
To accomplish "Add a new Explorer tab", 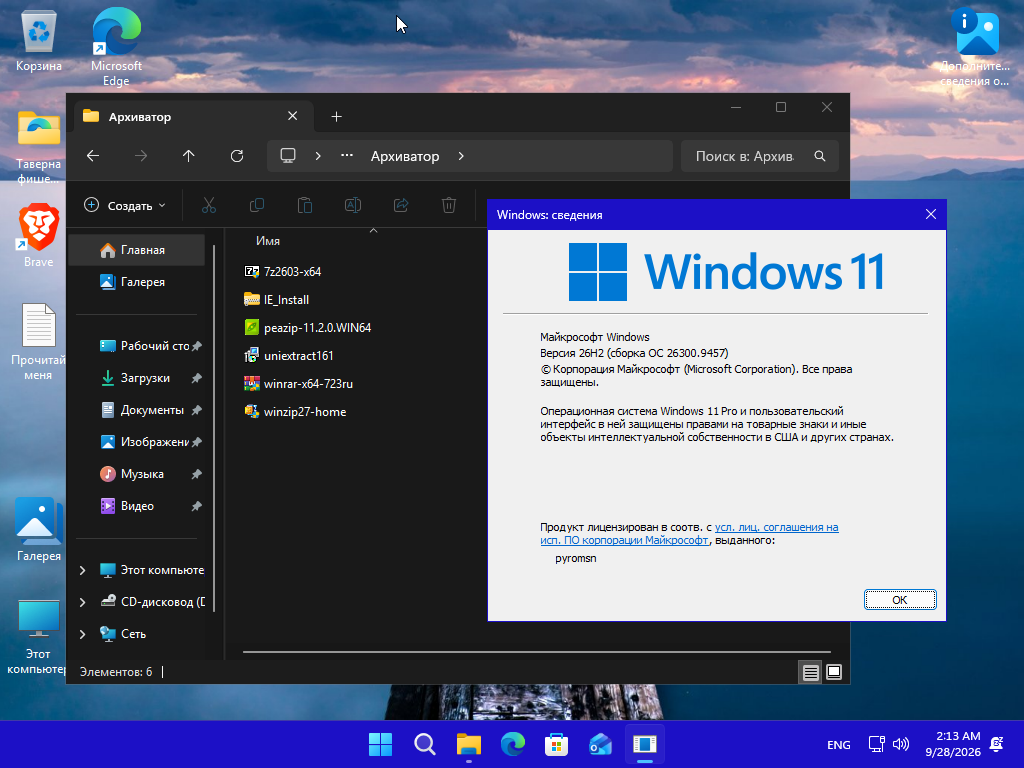I will 336,116.
